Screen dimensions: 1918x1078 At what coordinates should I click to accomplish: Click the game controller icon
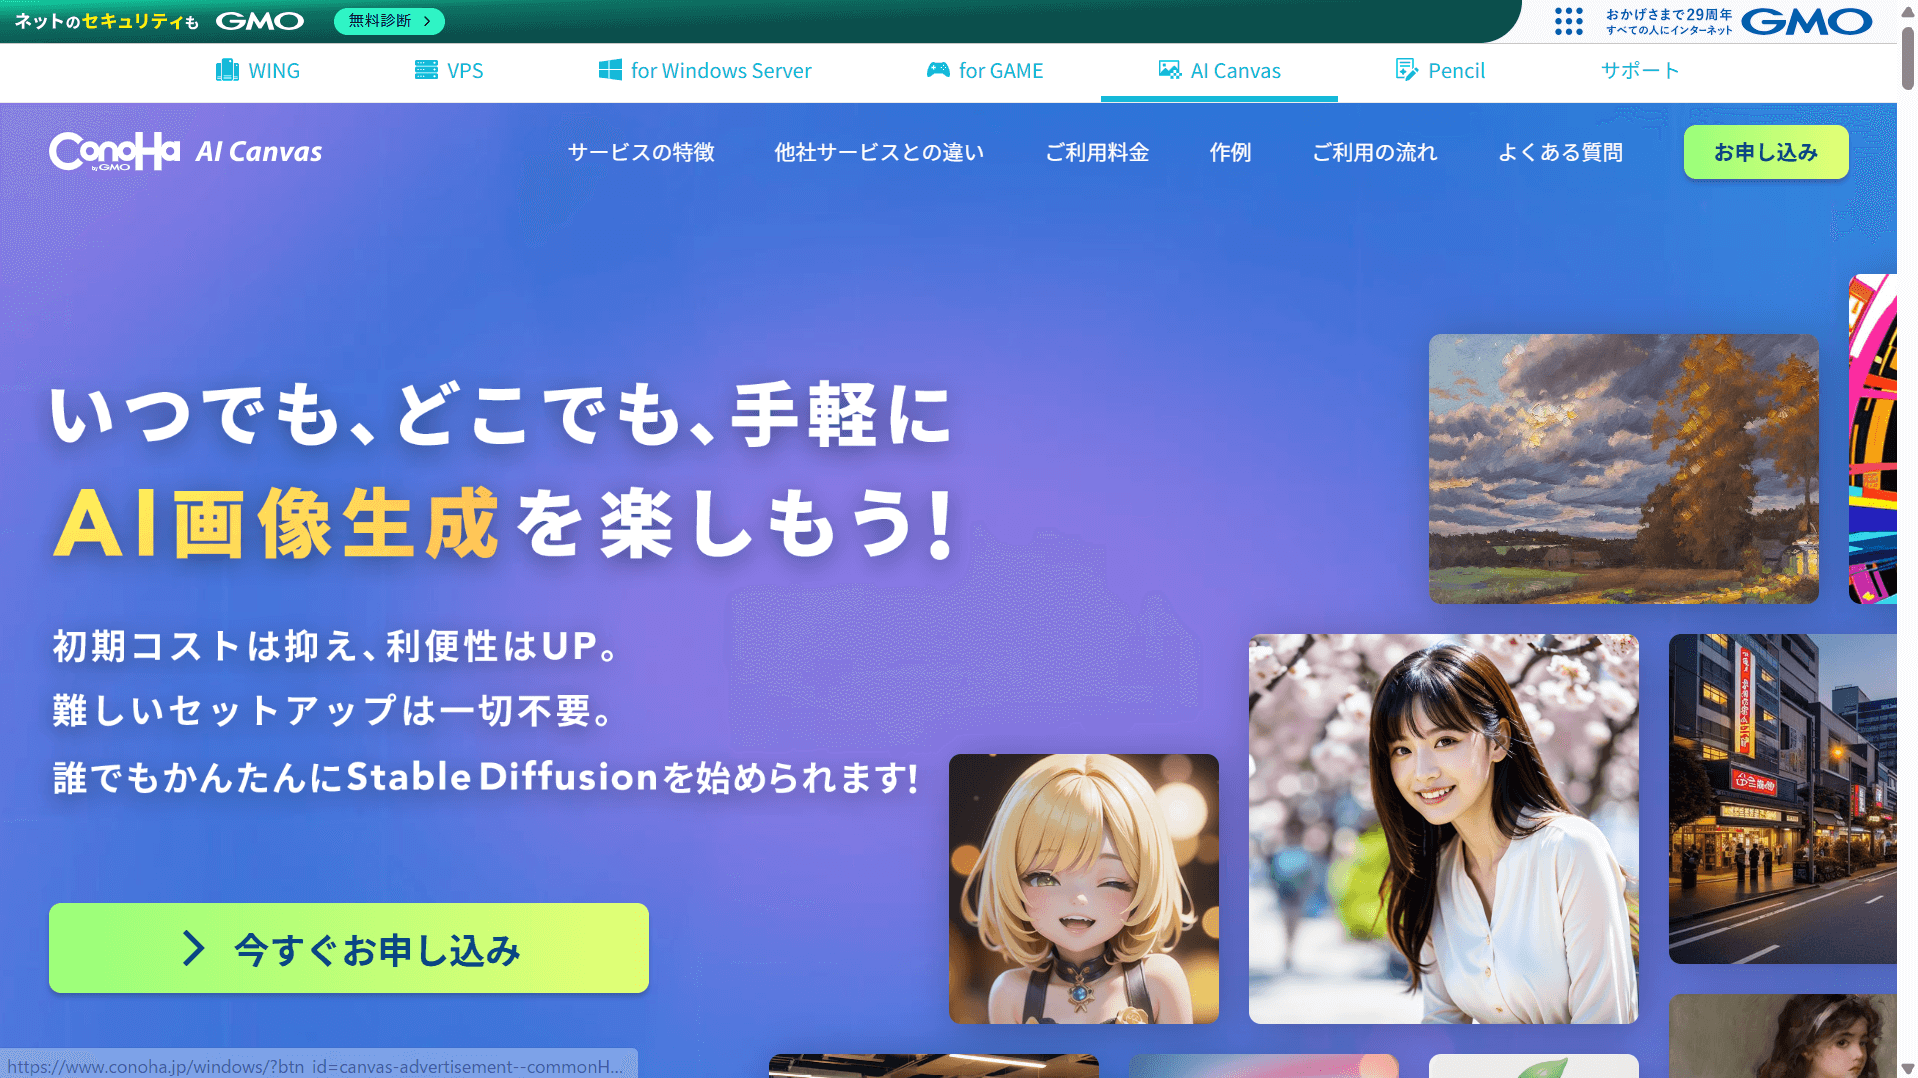(x=938, y=70)
